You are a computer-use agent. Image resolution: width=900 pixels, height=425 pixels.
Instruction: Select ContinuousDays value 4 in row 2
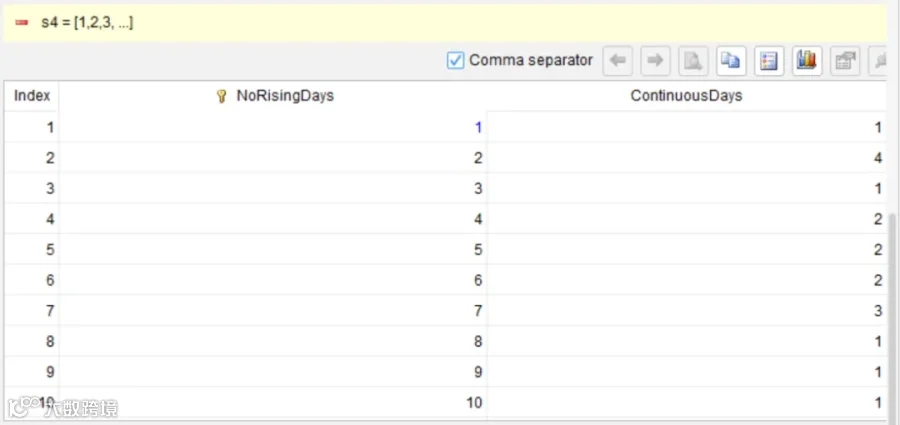click(x=686, y=157)
